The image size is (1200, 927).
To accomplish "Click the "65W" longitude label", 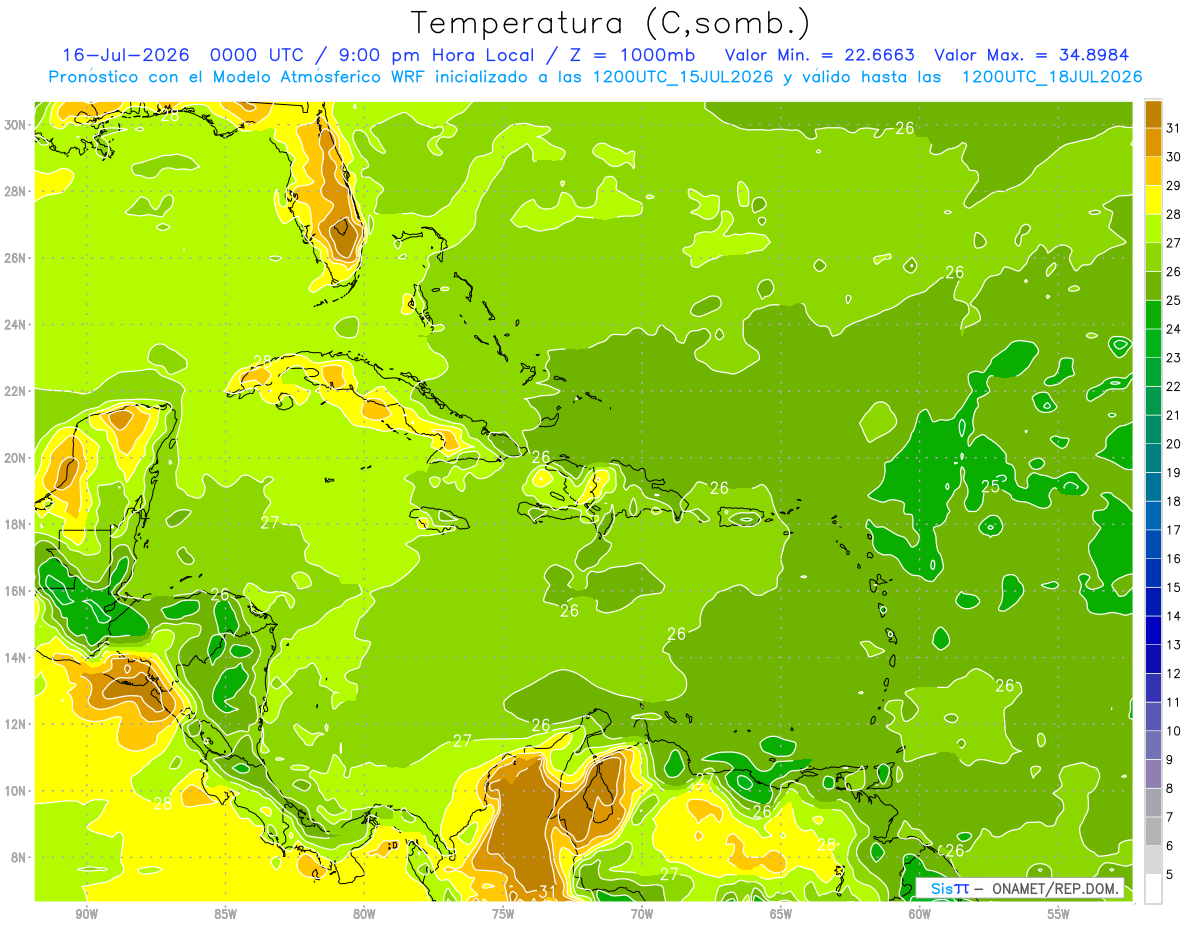I will tap(781, 914).
